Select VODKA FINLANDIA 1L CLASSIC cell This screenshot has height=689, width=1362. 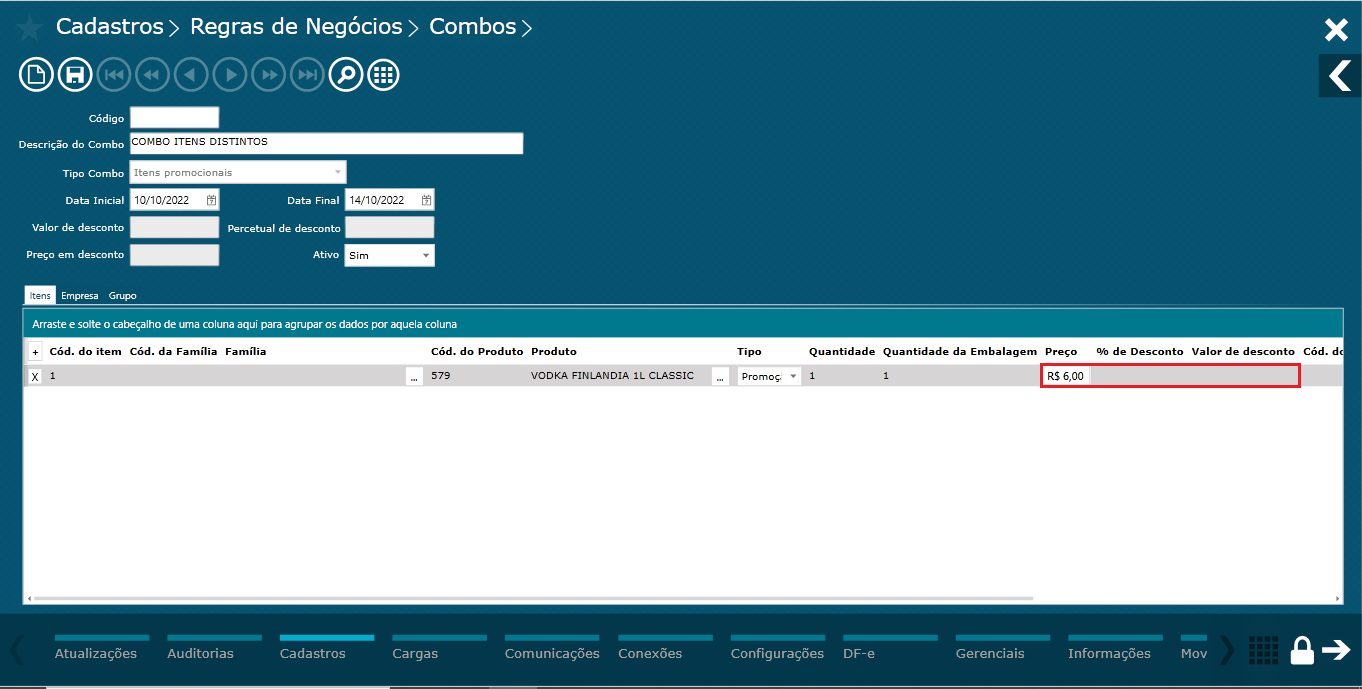click(612, 377)
